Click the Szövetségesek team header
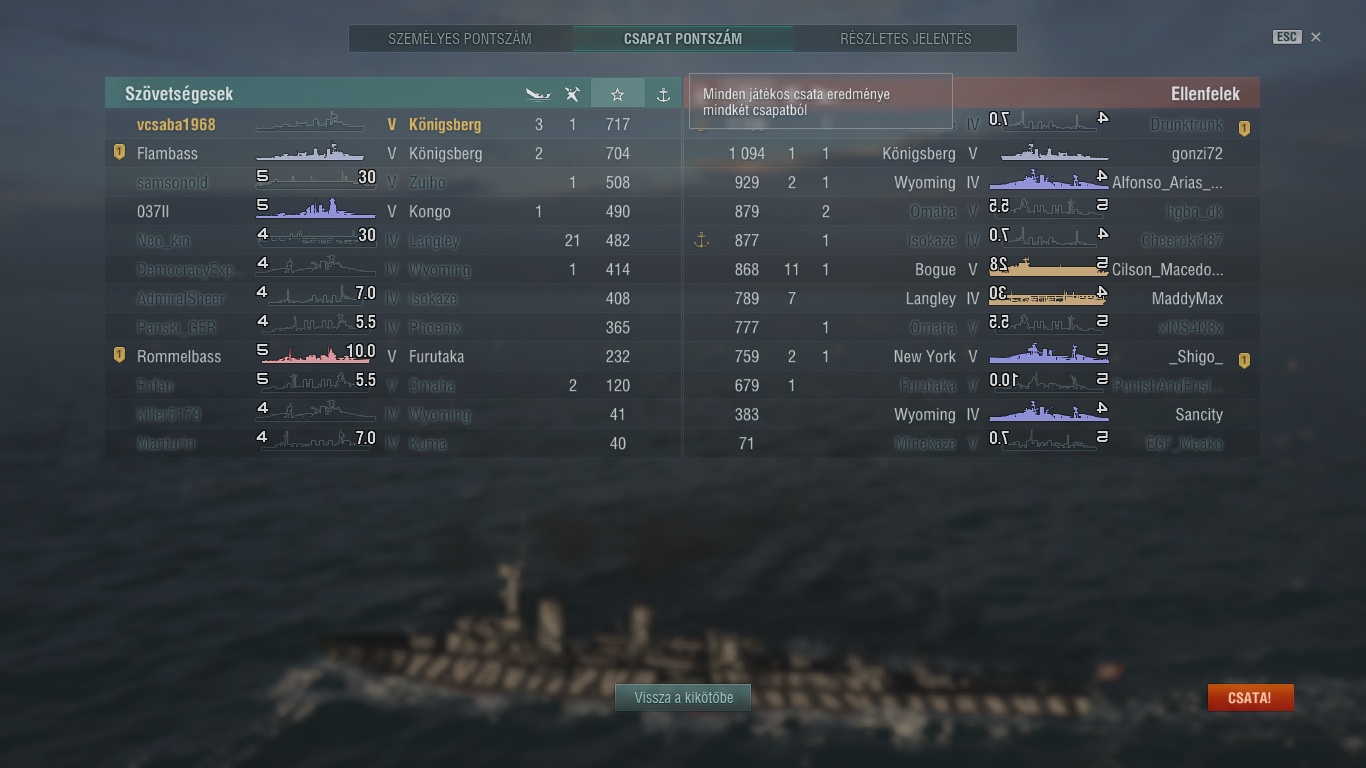 click(179, 94)
